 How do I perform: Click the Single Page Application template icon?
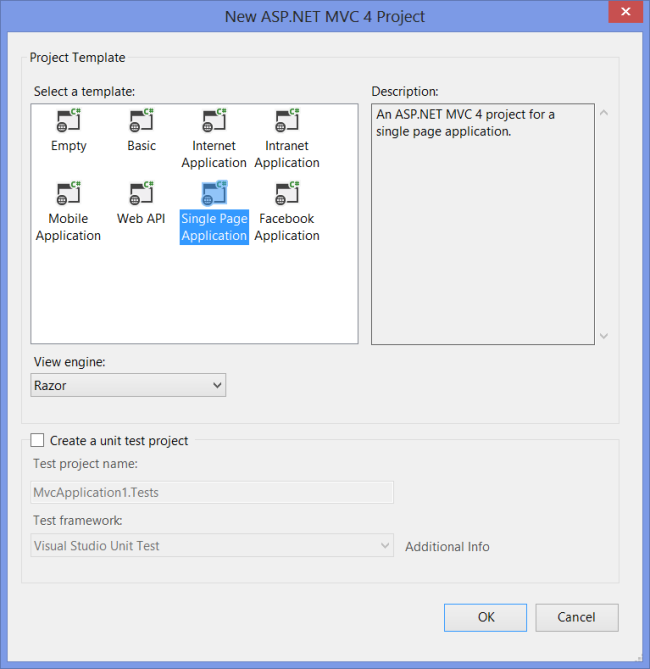(214, 193)
